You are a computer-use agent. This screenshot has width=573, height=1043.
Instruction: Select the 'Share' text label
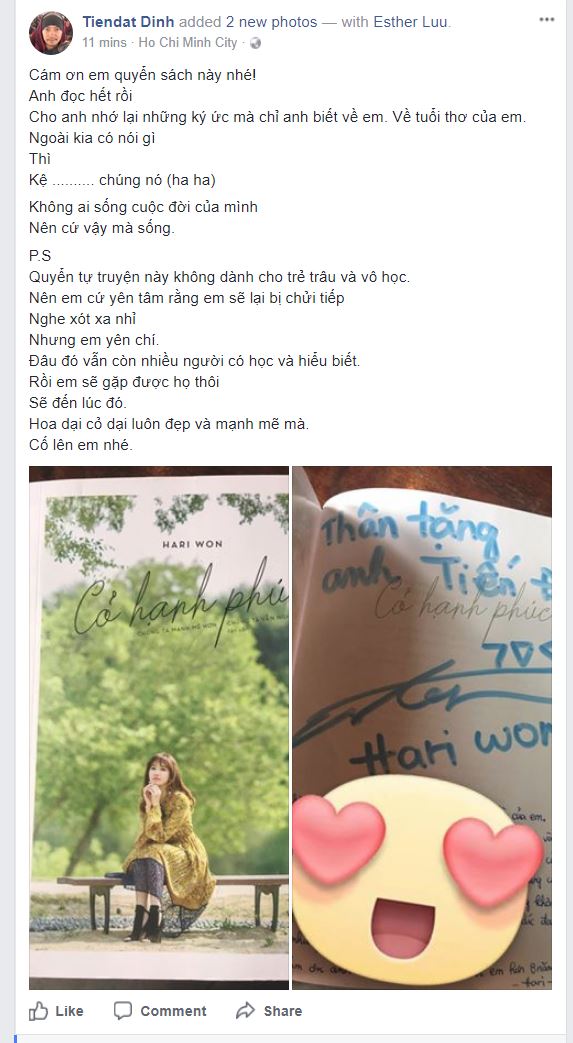tap(283, 1011)
